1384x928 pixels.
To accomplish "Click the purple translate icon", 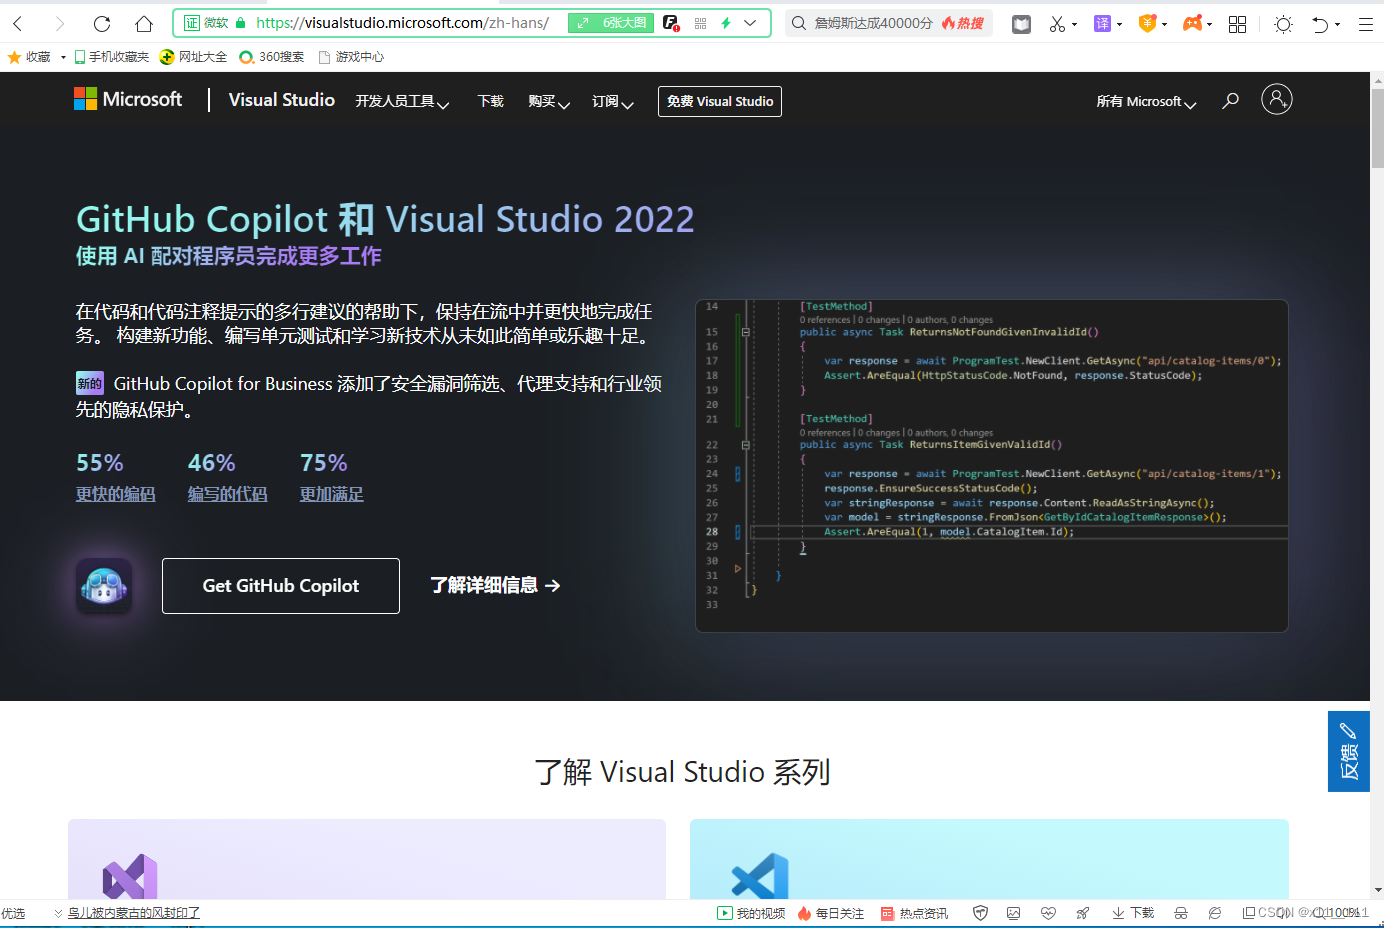I will (x=1102, y=24).
